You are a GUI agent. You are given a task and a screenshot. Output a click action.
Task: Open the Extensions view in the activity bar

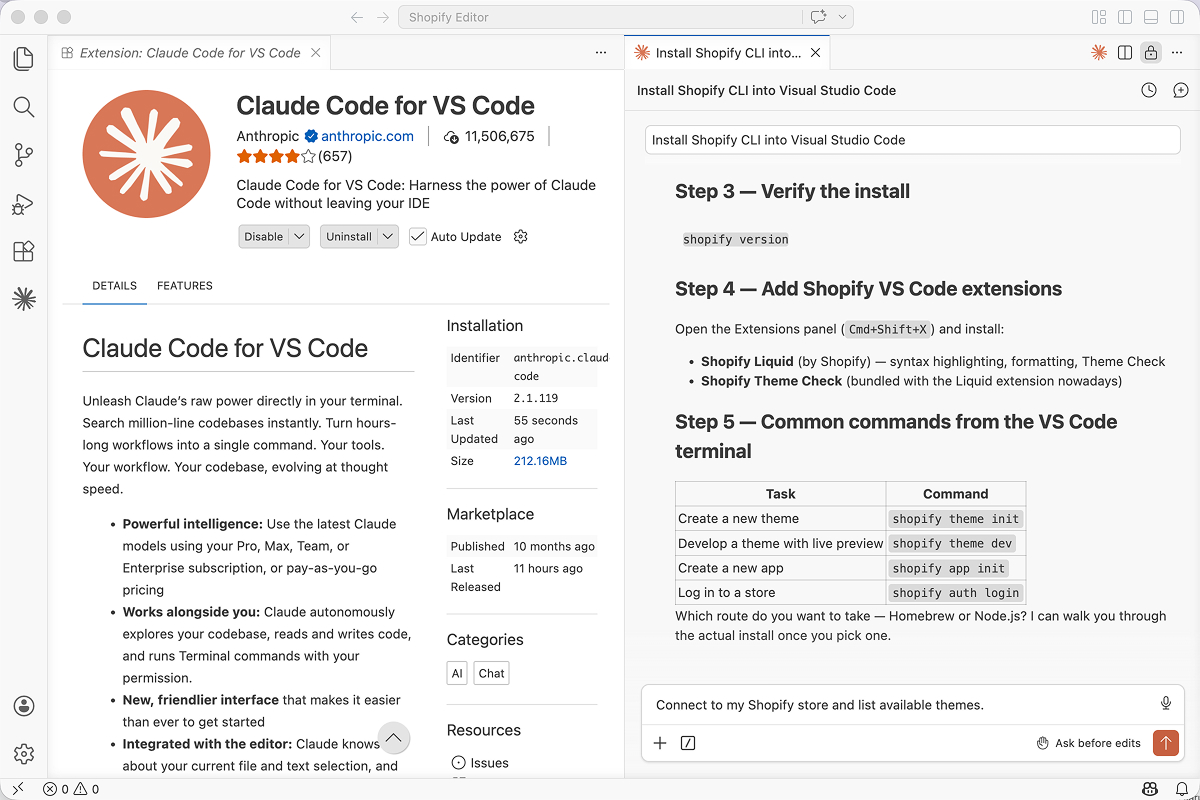coord(24,251)
